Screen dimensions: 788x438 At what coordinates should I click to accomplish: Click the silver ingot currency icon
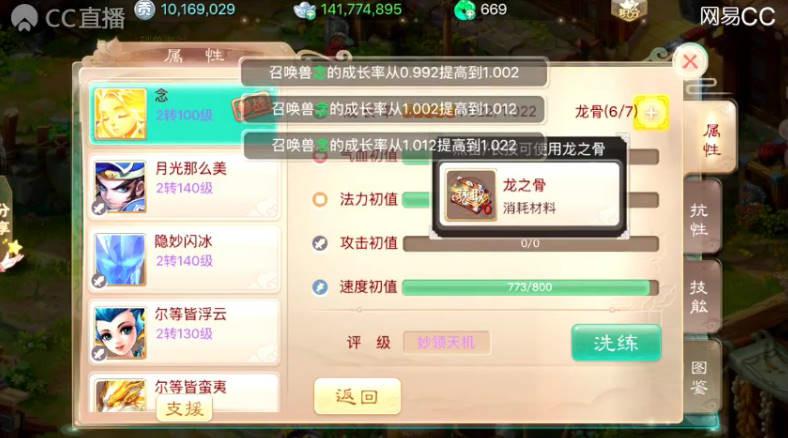[x=304, y=10]
